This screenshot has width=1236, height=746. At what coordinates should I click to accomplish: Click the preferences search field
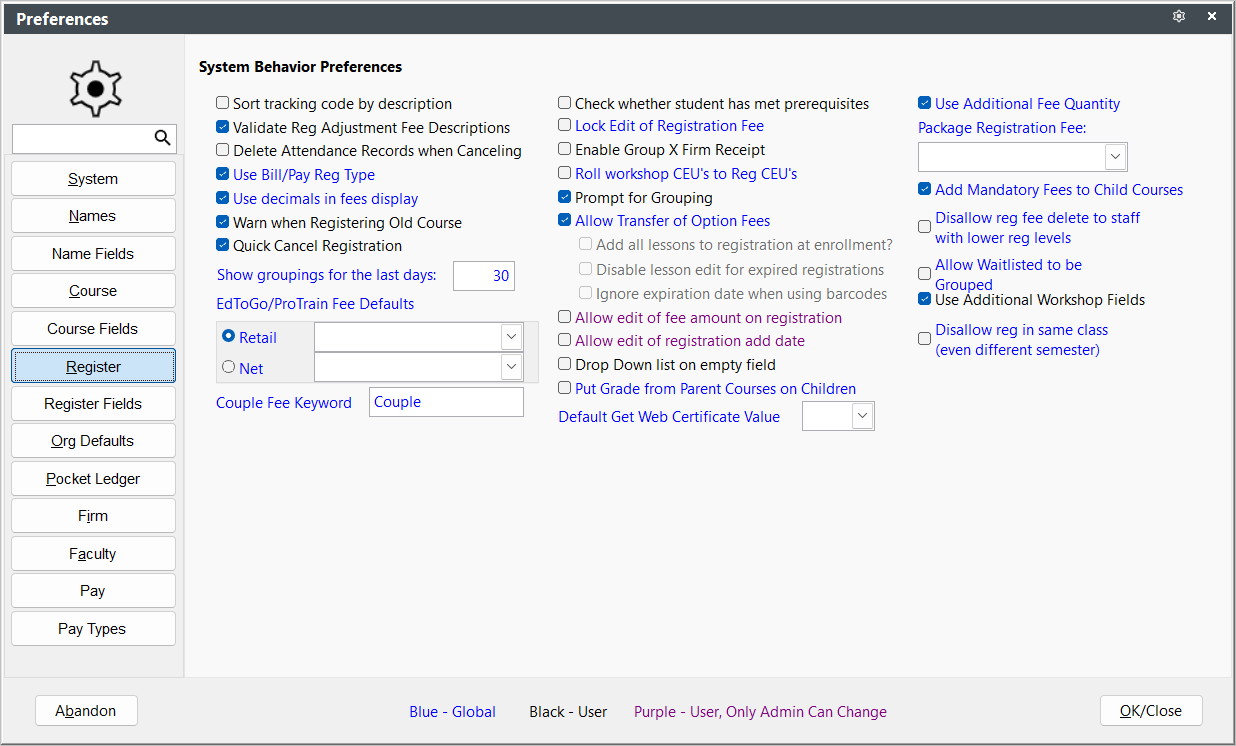(82, 138)
